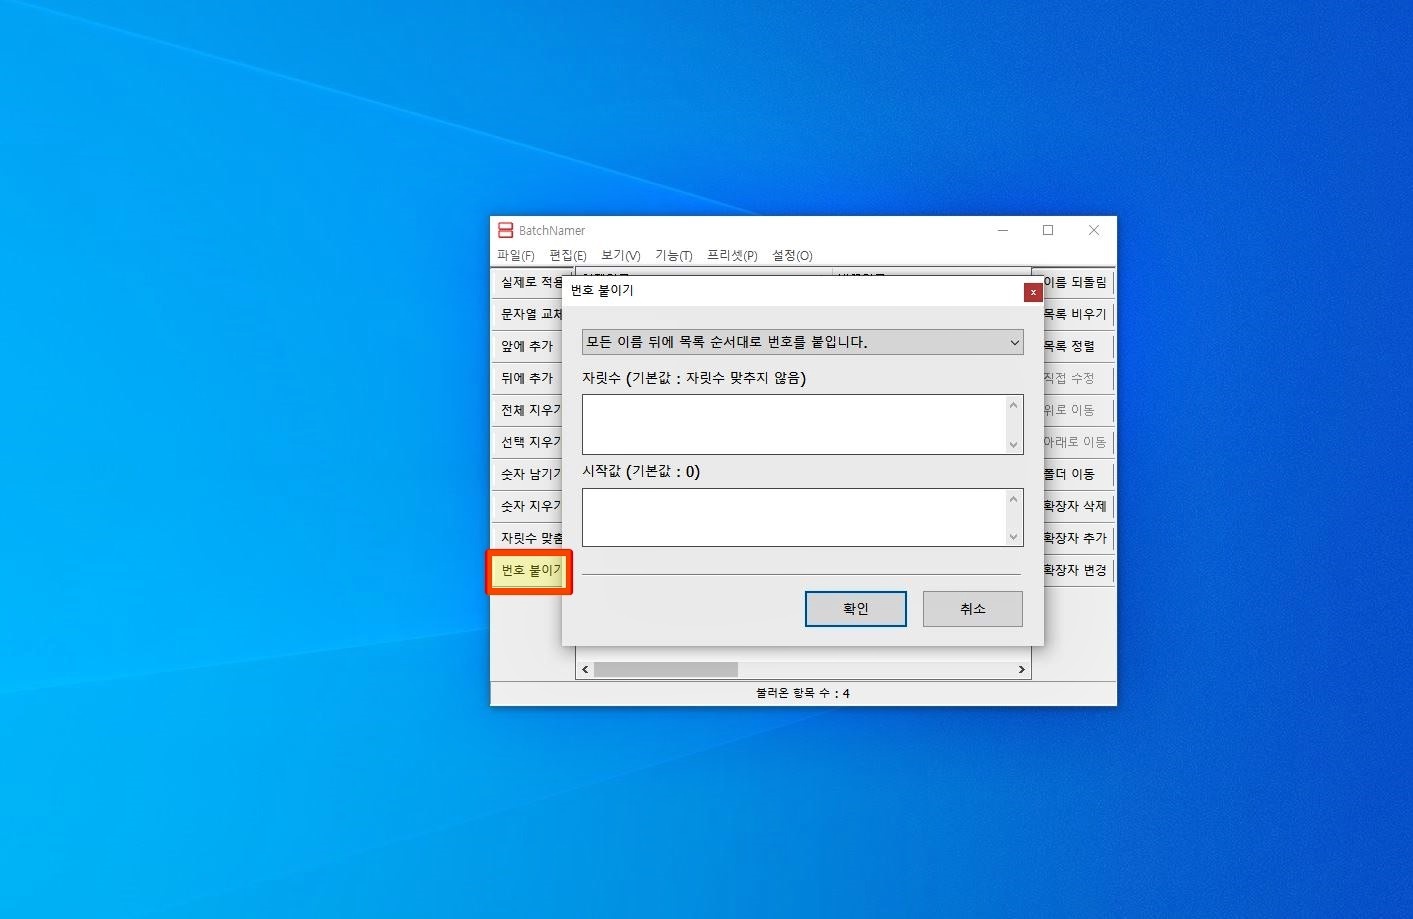Click the 앞에 추가 button
The image size is (1413, 919).
pos(528,346)
